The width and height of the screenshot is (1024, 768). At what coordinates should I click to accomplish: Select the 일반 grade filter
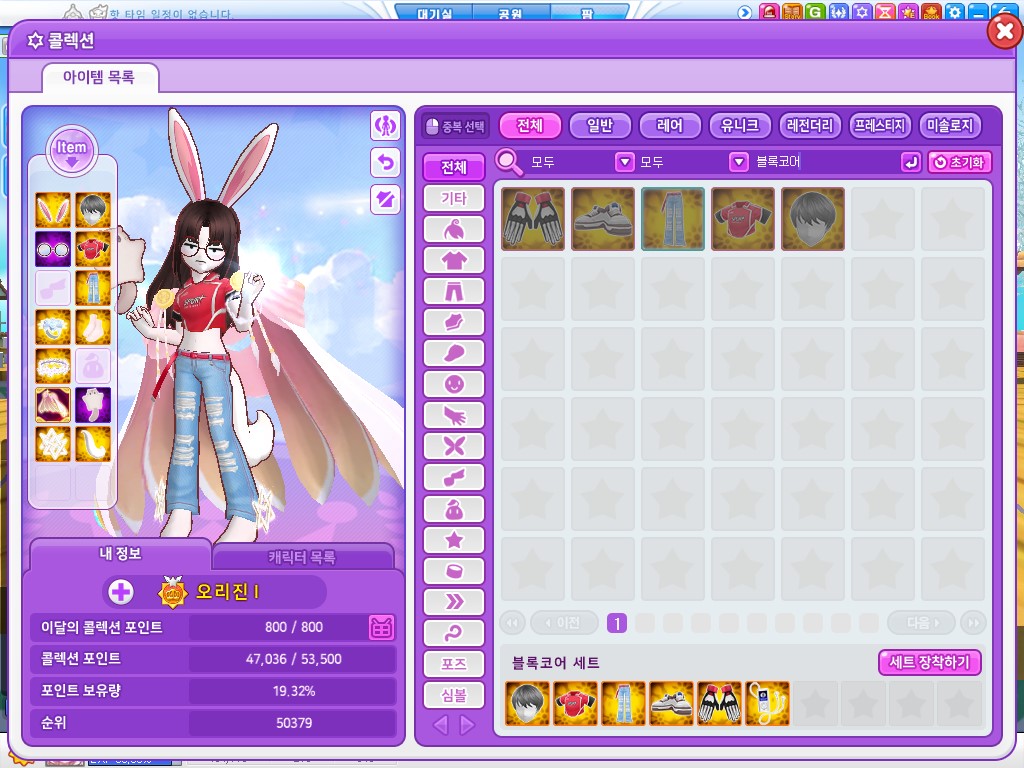coord(600,125)
